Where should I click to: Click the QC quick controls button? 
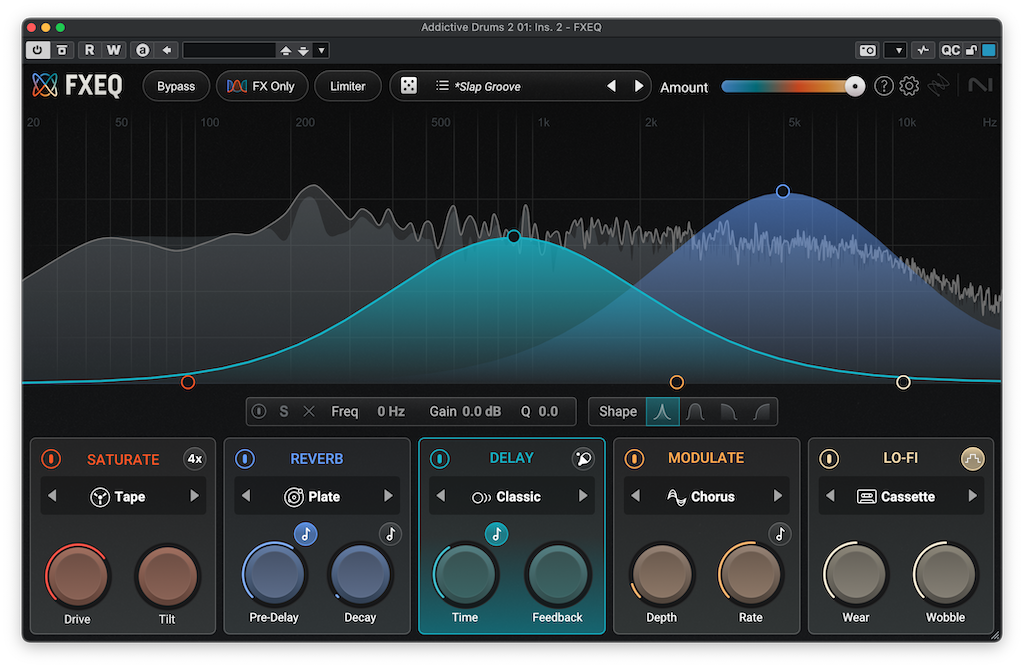click(950, 50)
